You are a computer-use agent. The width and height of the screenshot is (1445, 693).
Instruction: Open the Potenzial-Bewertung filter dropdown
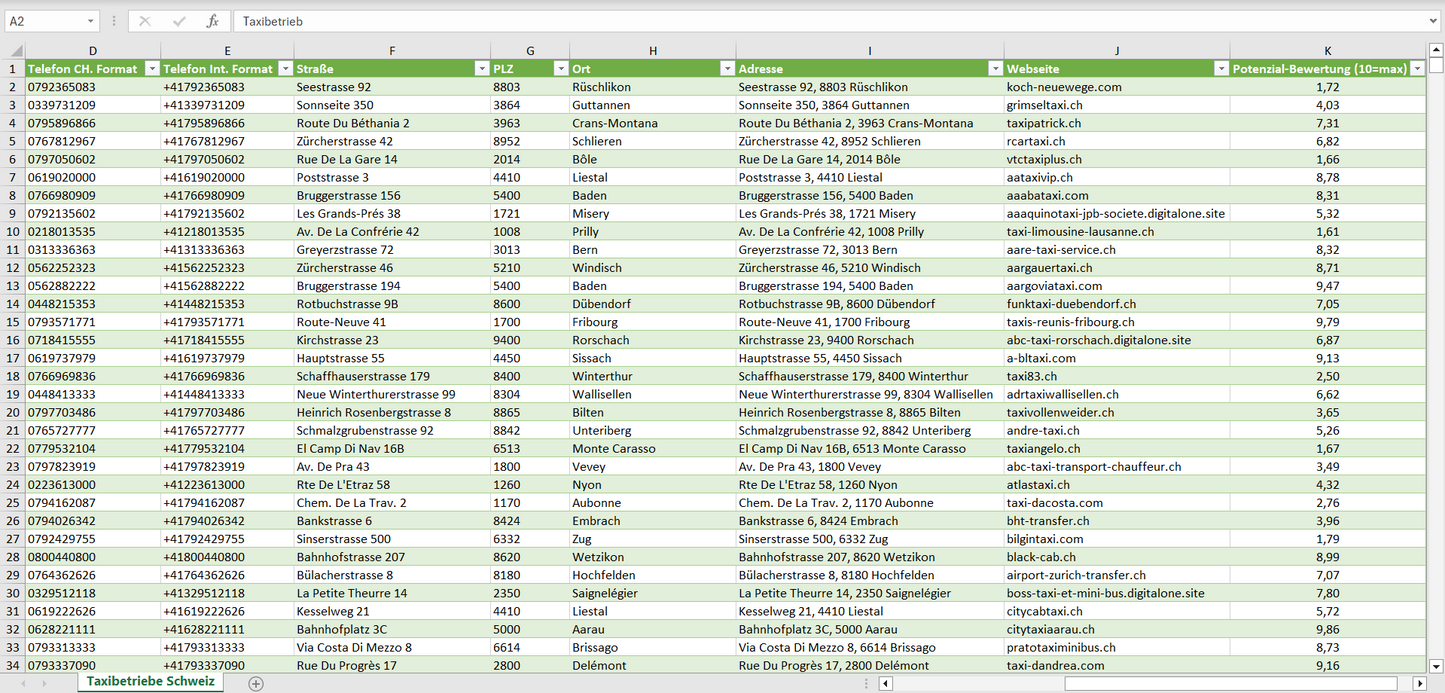(x=1416, y=69)
